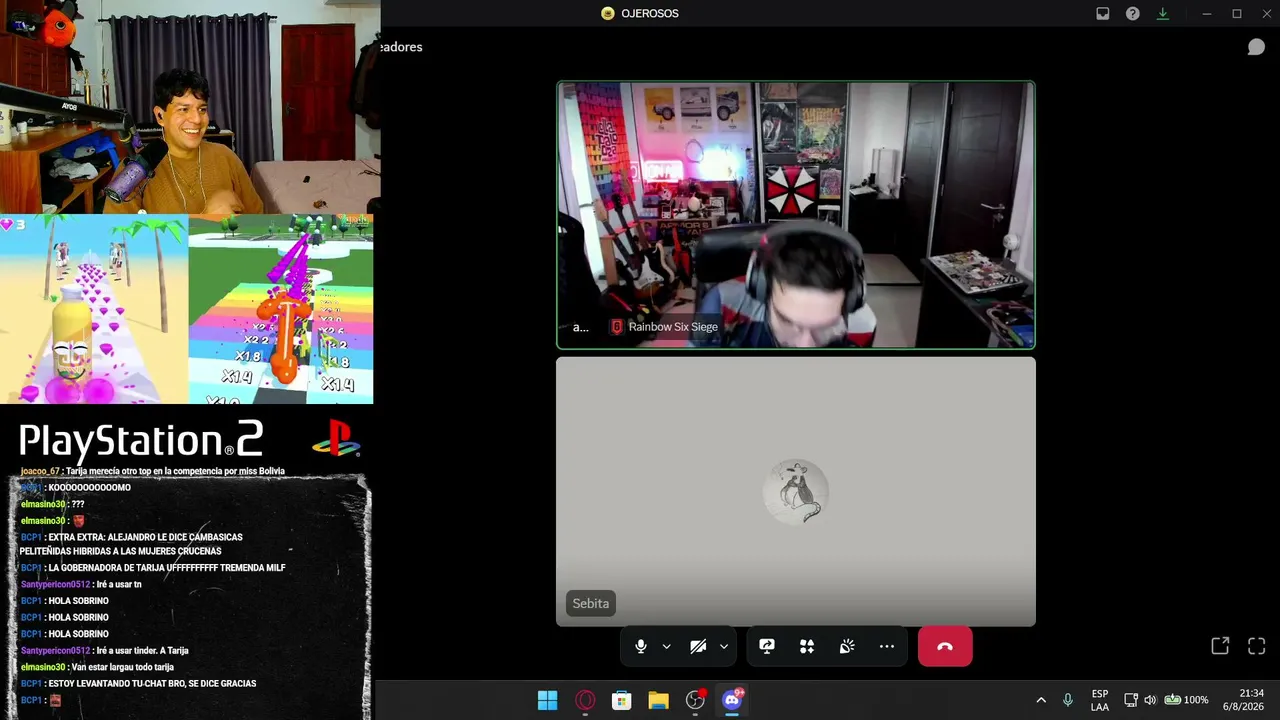Open the soundboard icon
The image size is (1280, 720).
tap(847, 646)
